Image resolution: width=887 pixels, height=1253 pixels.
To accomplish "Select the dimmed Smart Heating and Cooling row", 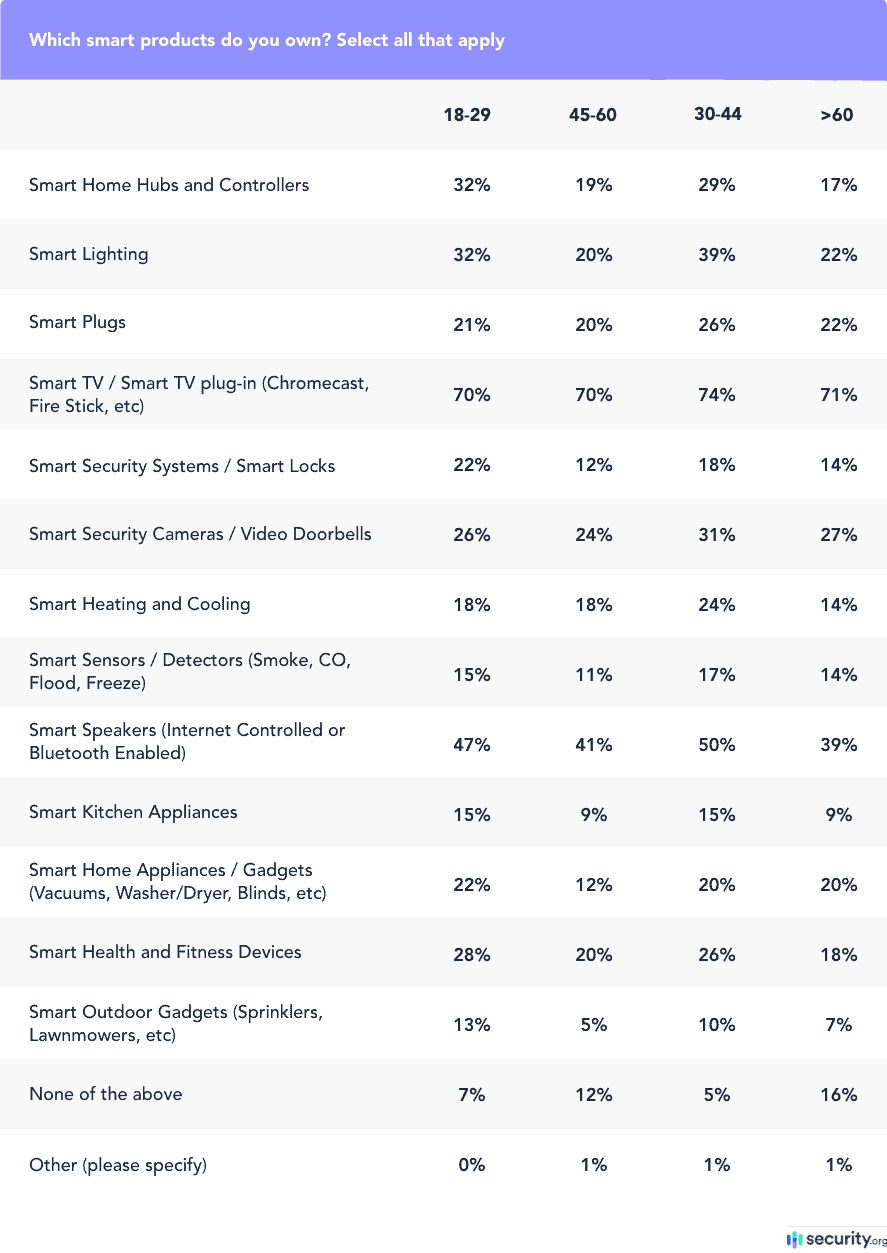I will 140,604.
